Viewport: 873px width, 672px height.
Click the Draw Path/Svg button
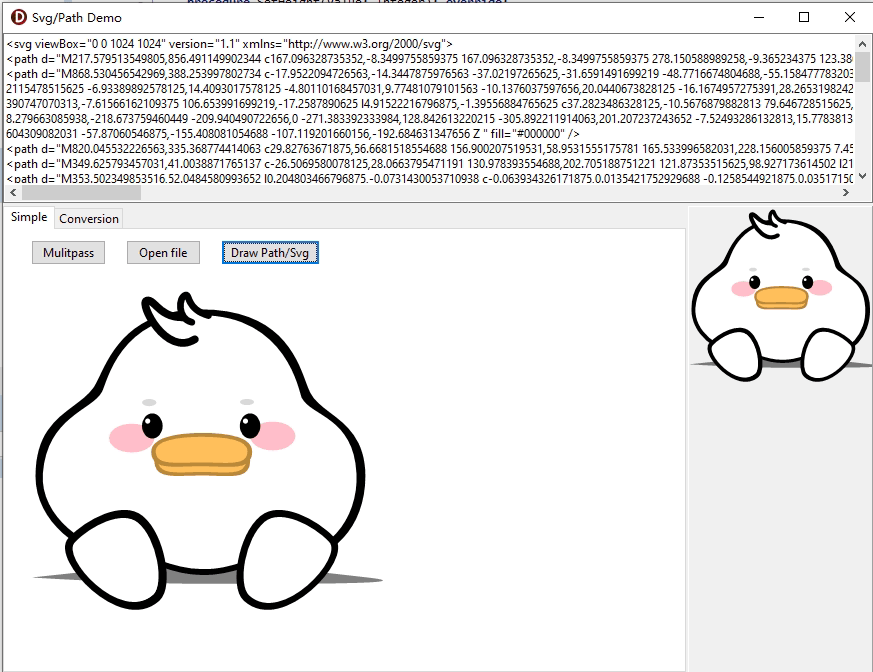click(270, 253)
